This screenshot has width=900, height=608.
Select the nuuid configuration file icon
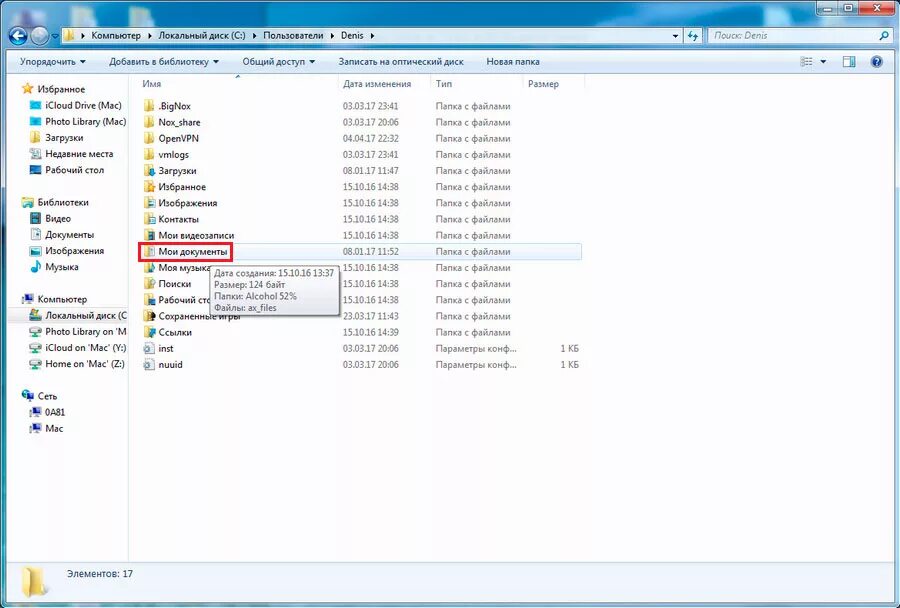coord(149,364)
